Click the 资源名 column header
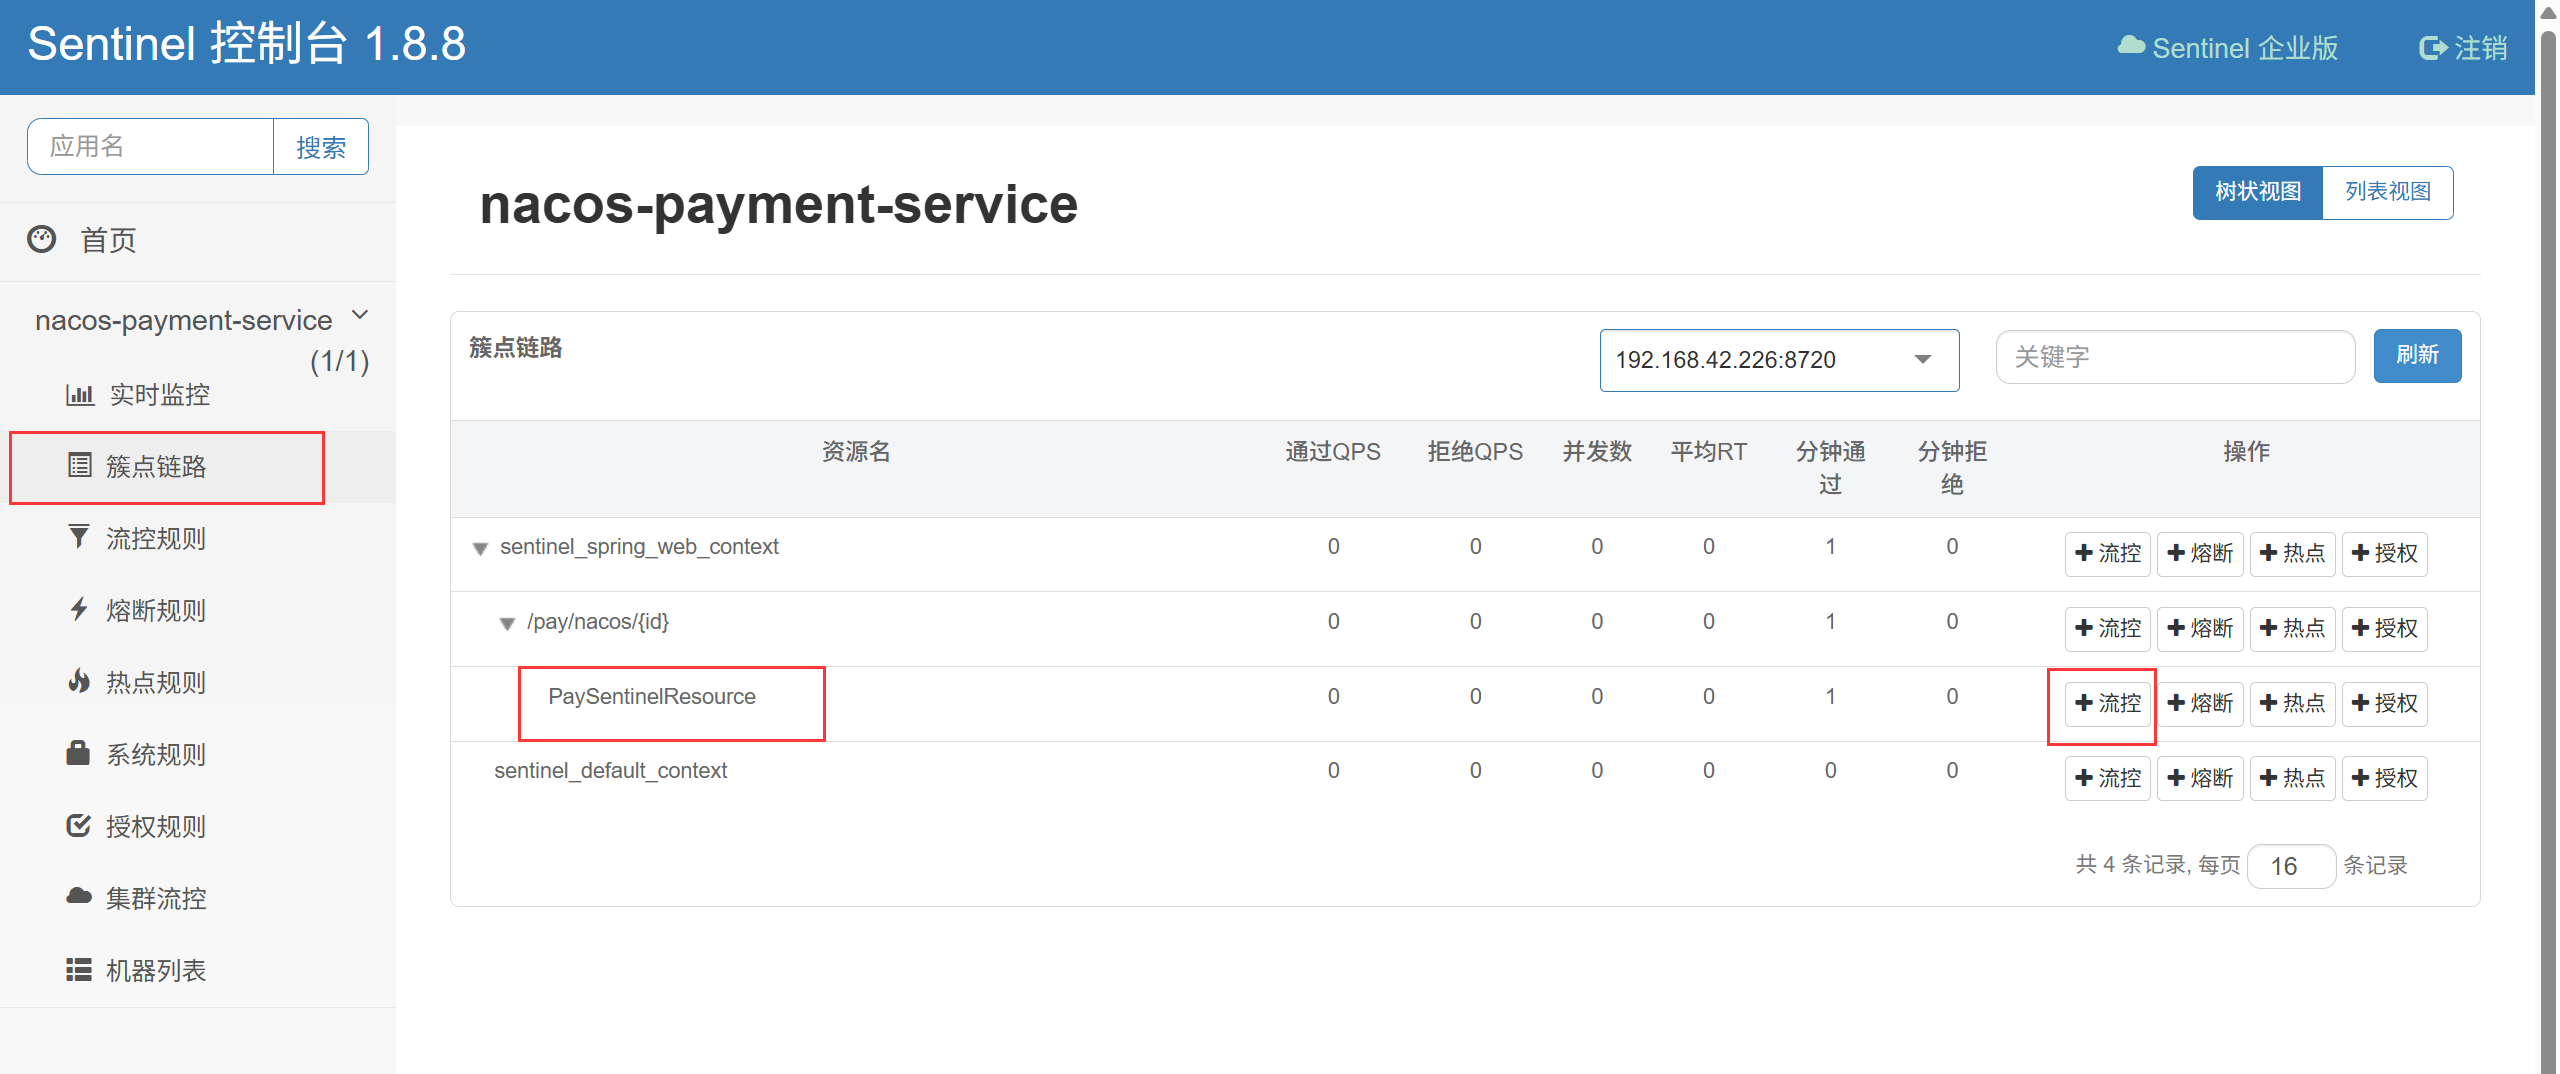The image size is (2560, 1074). 856,452
